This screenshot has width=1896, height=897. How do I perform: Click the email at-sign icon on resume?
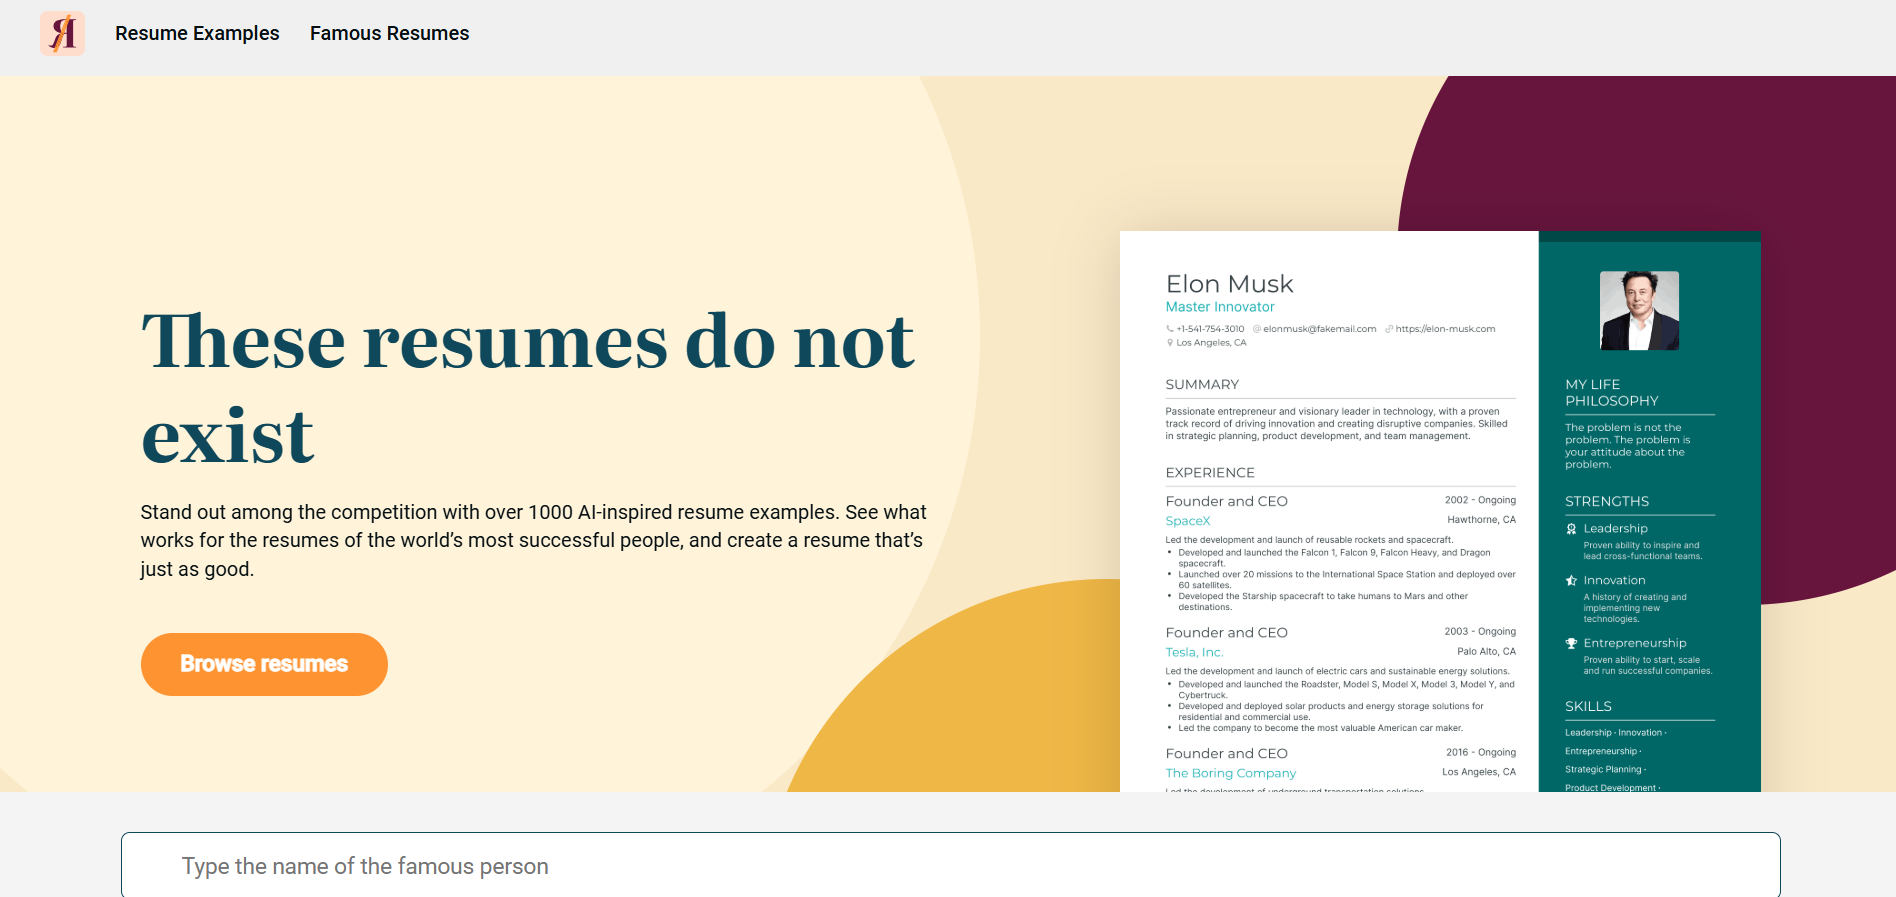click(1257, 329)
